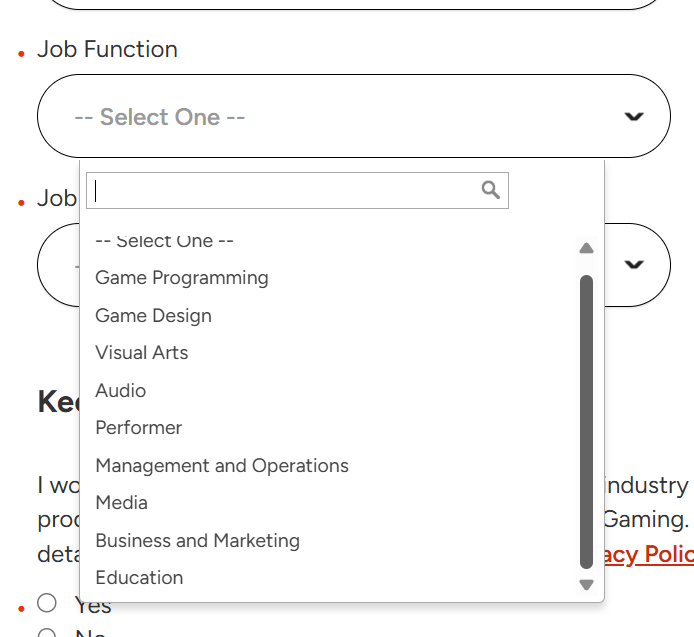Click the scrollbar down arrow in list
Image resolution: width=694 pixels, height=637 pixels.
tap(587, 585)
